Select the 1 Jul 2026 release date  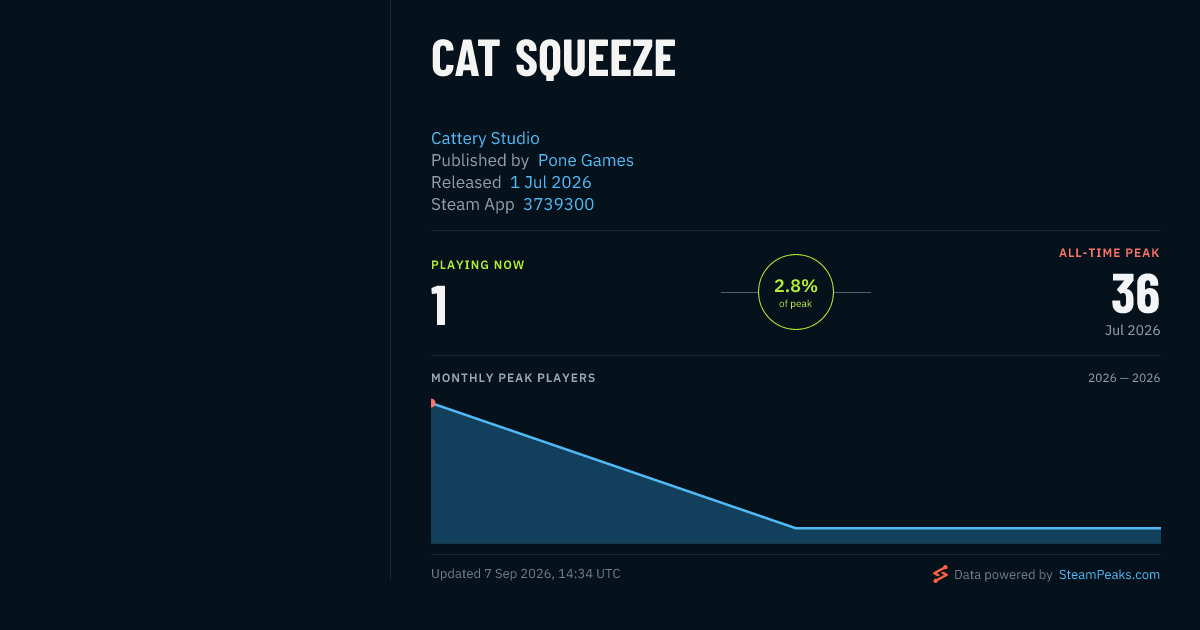(551, 183)
